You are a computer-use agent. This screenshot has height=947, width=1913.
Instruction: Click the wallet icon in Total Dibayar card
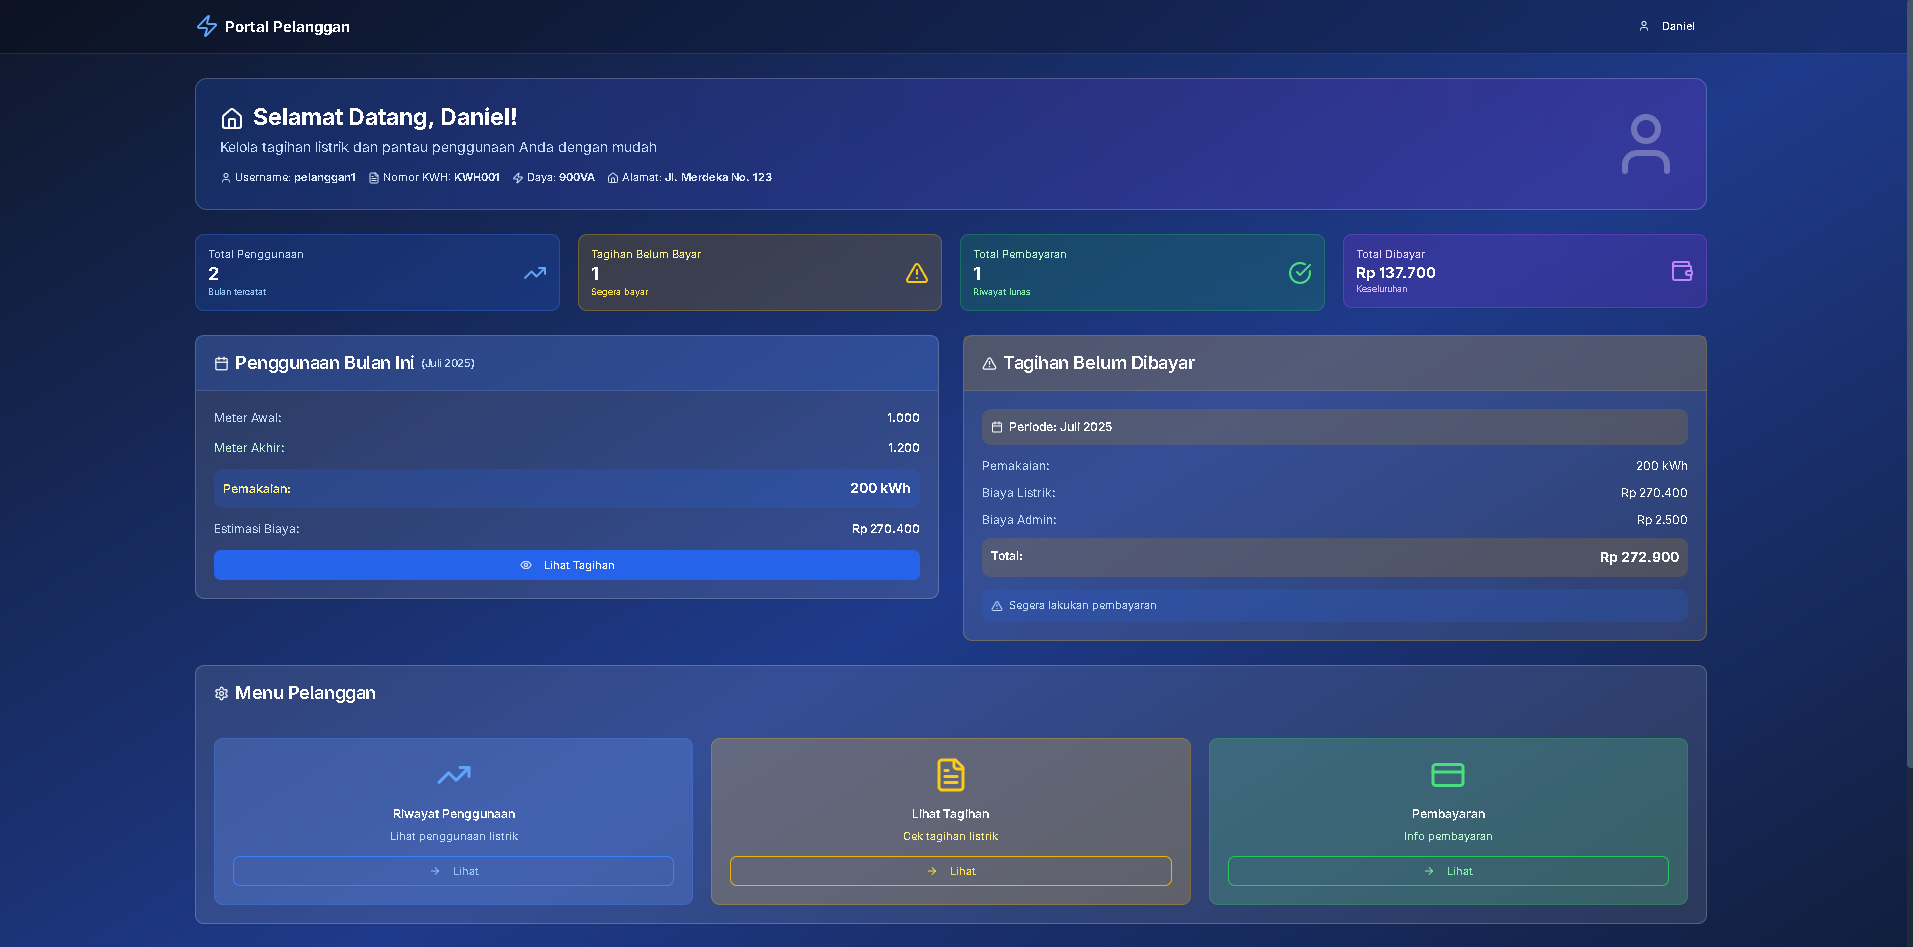click(x=1682, y=271)
